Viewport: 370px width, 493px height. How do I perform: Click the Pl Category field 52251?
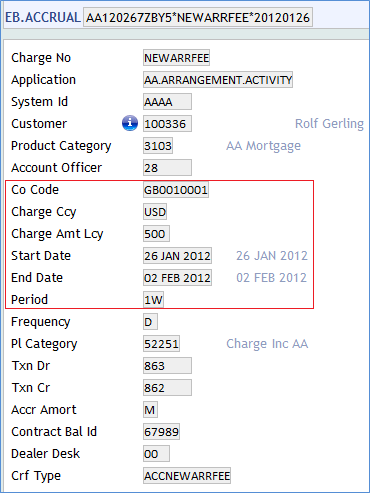click(x=161, y=344)
